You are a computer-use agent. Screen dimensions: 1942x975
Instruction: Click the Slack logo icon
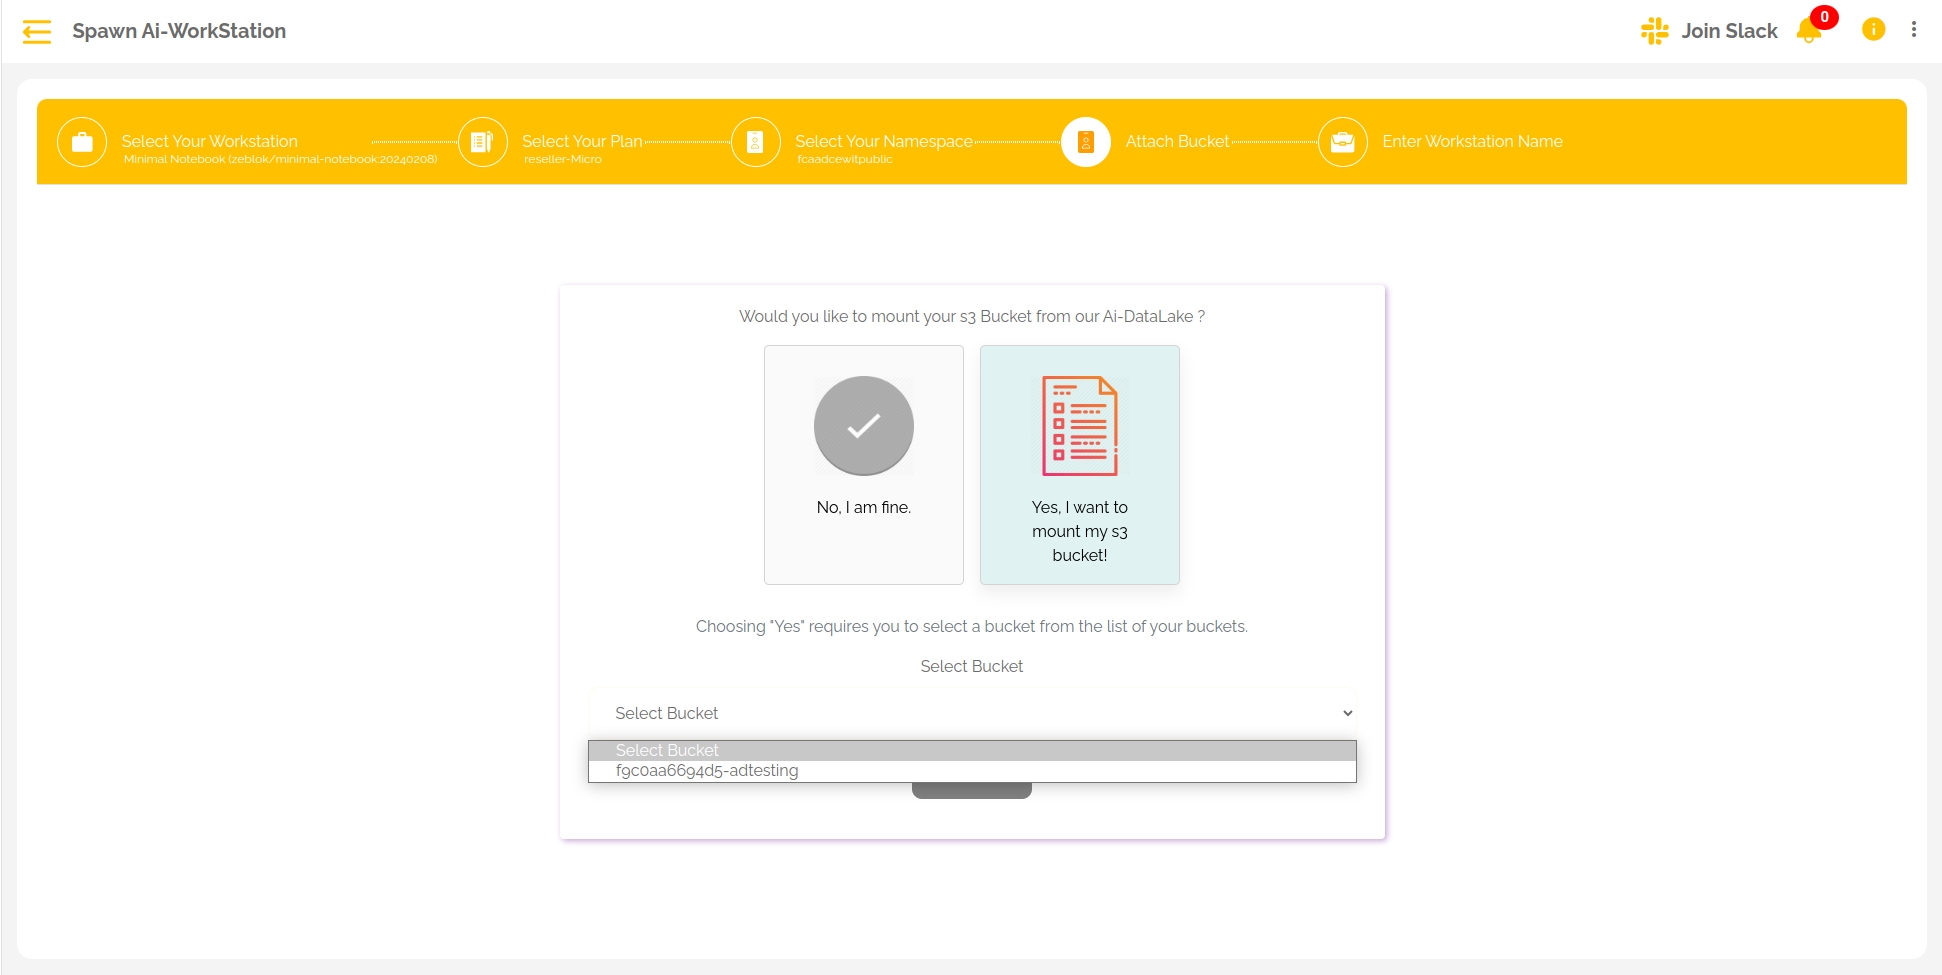point(1654,31)
